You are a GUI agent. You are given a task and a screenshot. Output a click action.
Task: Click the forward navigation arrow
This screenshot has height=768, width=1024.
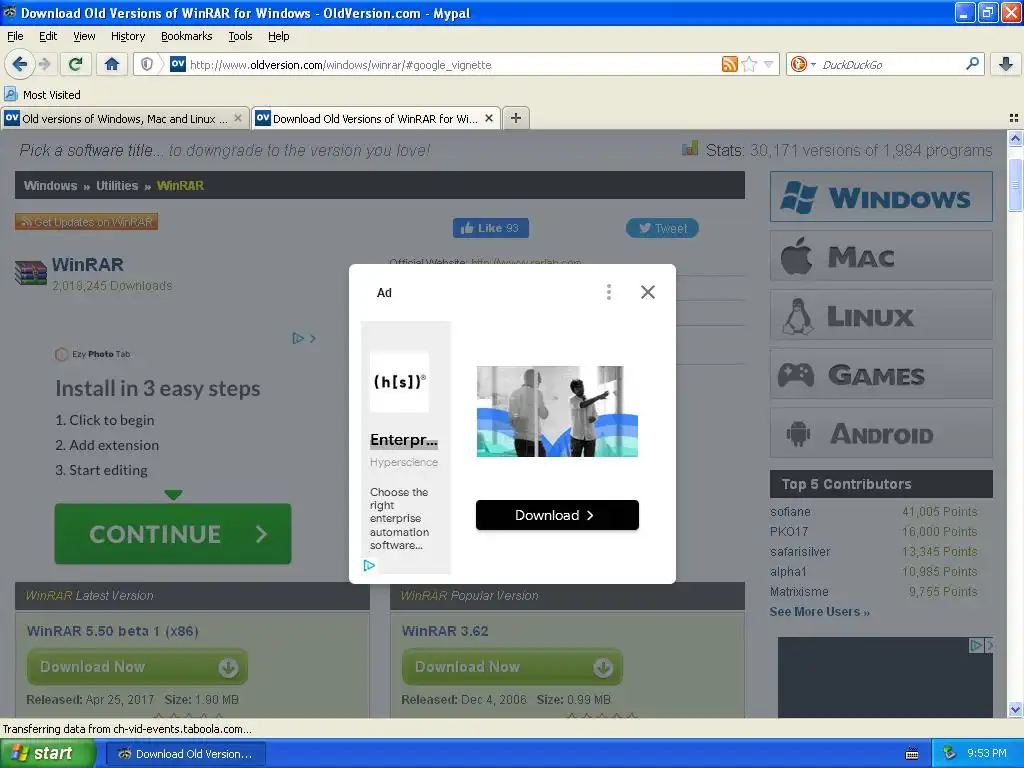[x=44, y=64]
